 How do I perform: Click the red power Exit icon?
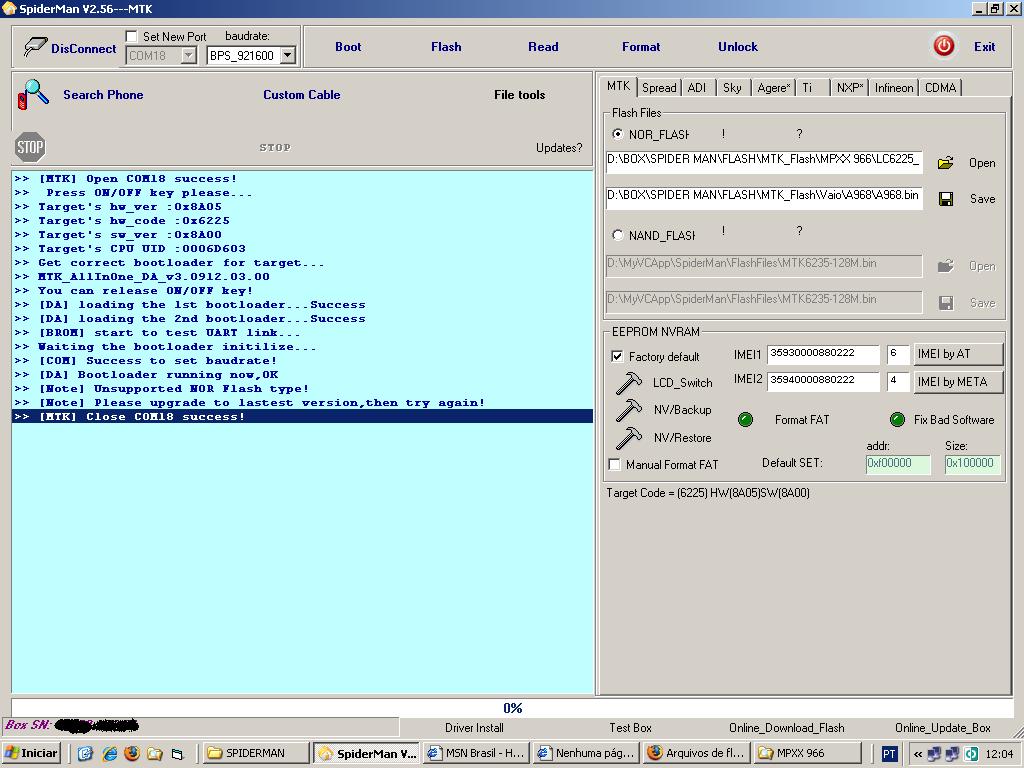(943, 46)
